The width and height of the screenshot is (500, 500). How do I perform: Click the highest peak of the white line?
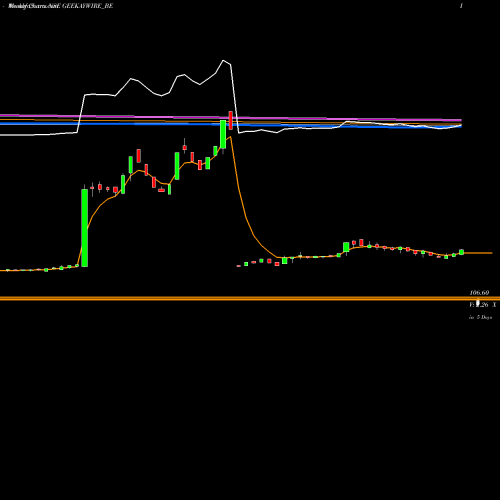pyautogui.click(x=223, y=60)
